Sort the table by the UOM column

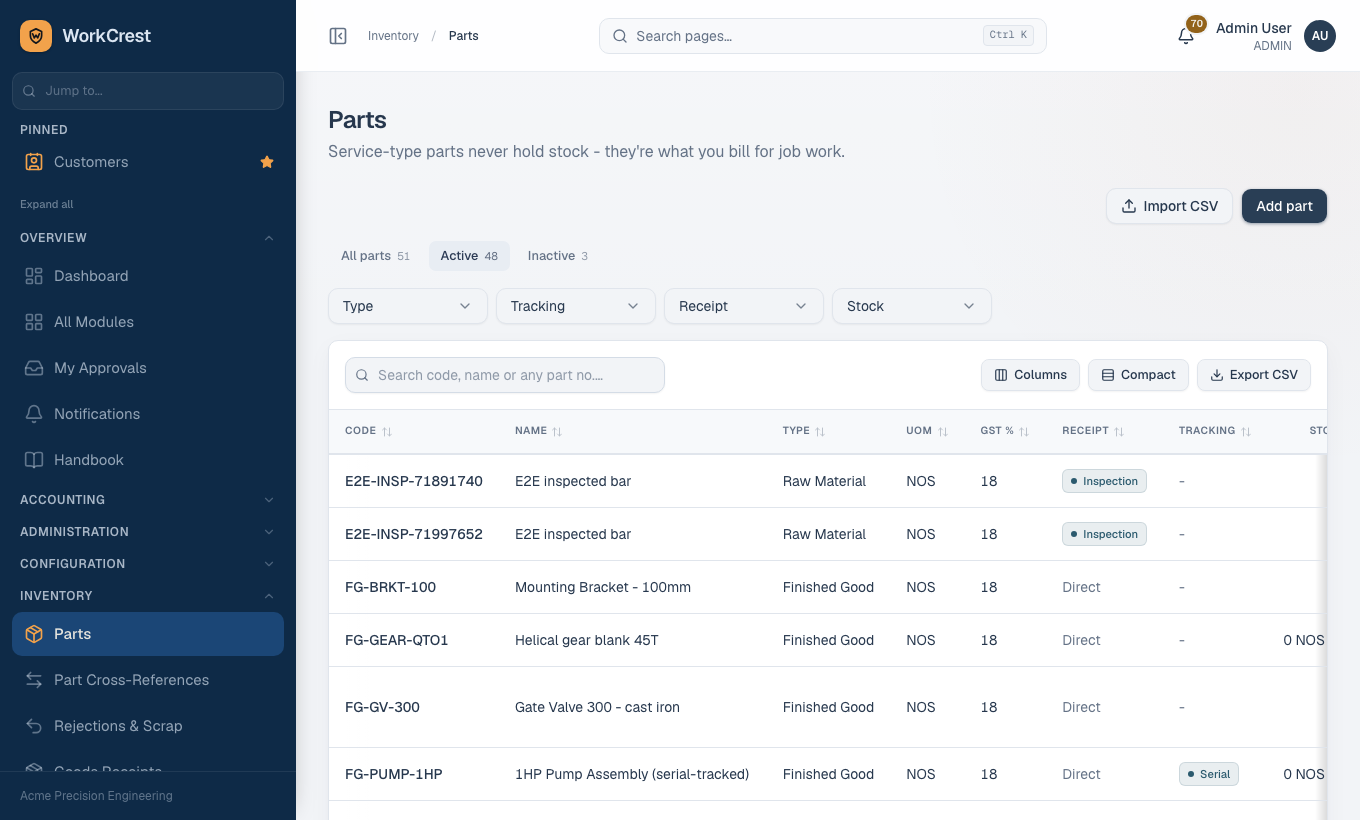pos(927,431)
